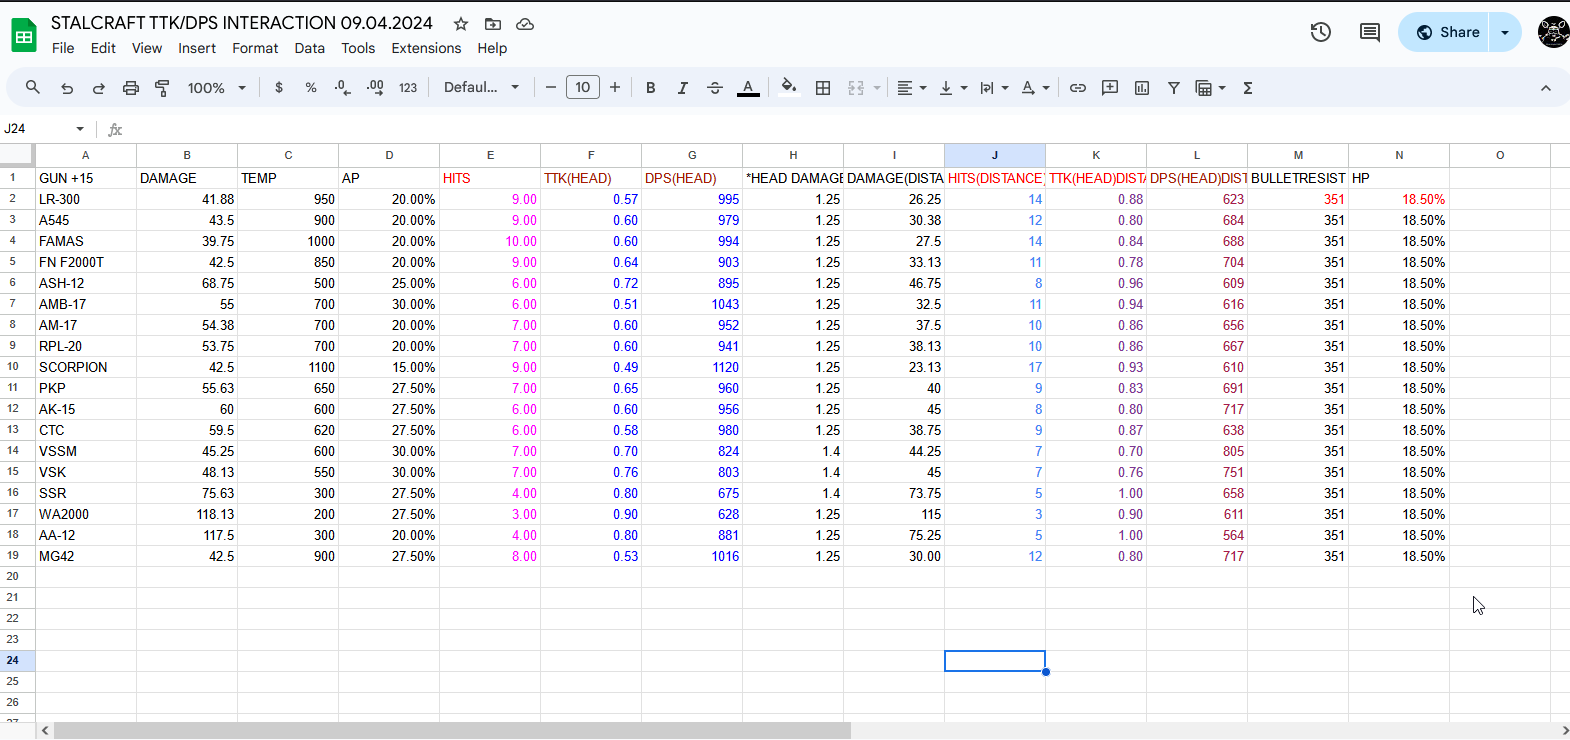Open the Name box dropdown arrow
This screenshot has height=740, width=1570.
[x=80, y=129]
